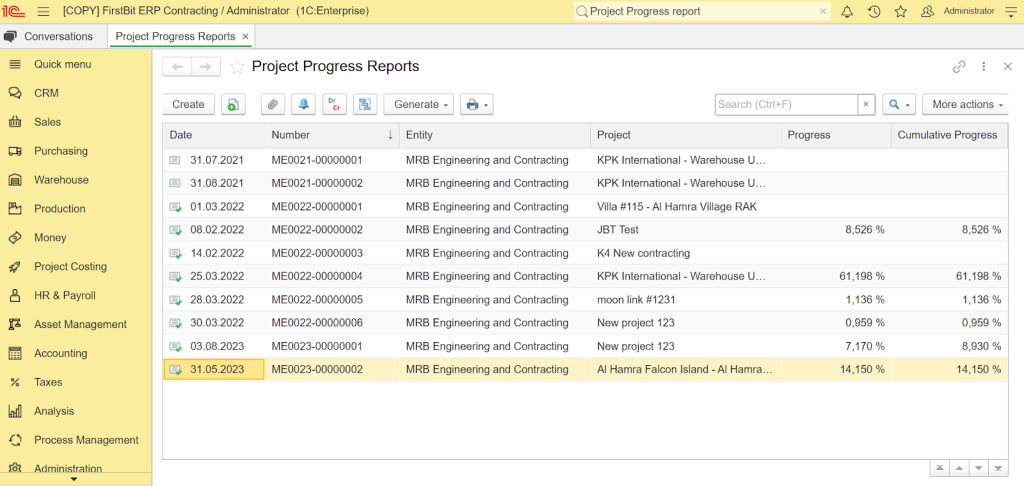1024x486 pixels.
Task: Expand sidebar with bottom down arrow
Action: coord(74,479)
